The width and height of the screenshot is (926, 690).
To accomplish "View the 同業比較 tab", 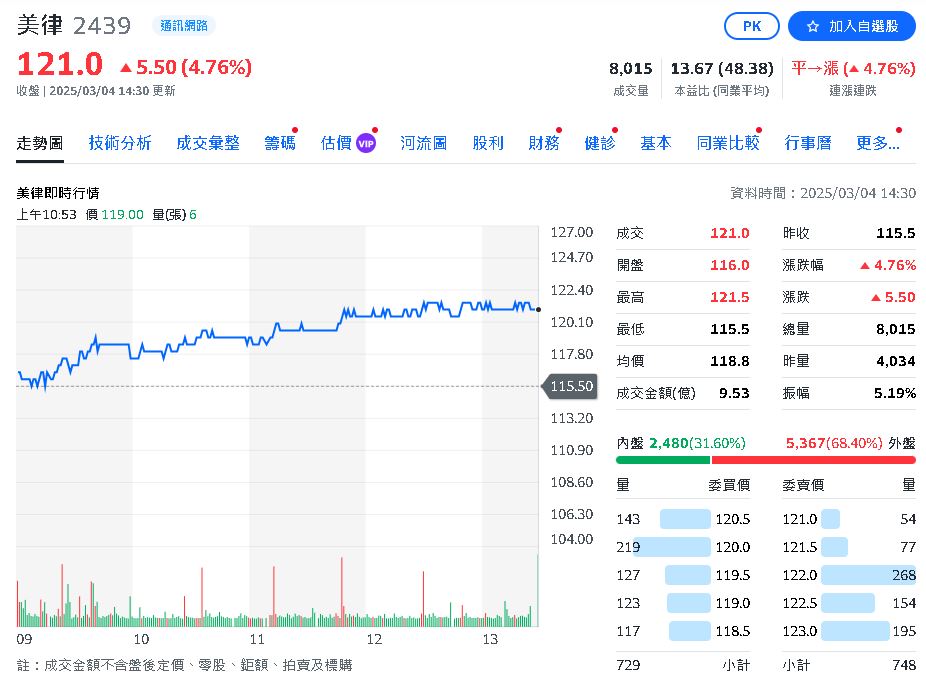I will click(x=728, y=143).
